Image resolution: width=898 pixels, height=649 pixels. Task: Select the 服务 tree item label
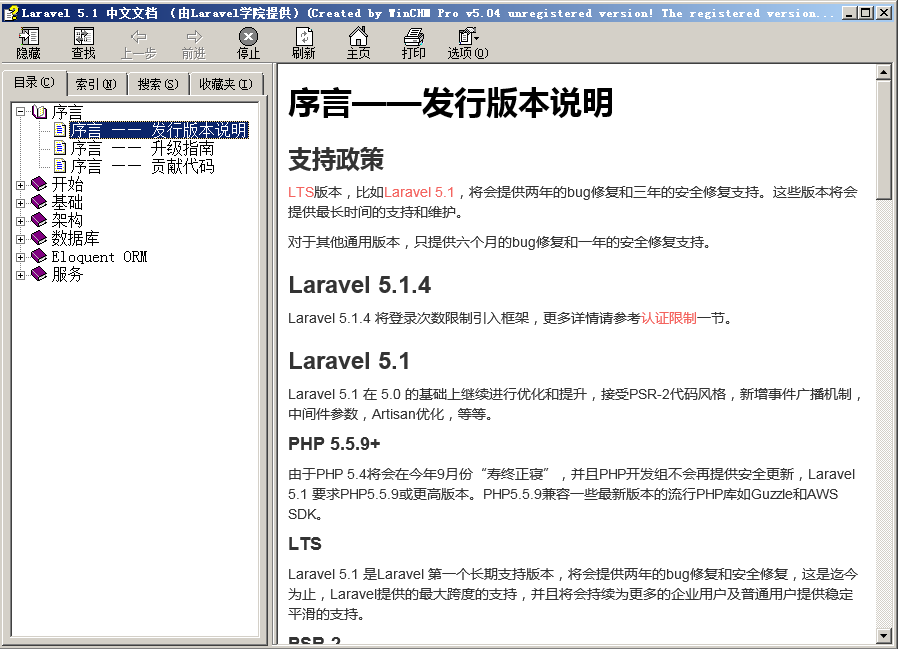tap(68, 274)
